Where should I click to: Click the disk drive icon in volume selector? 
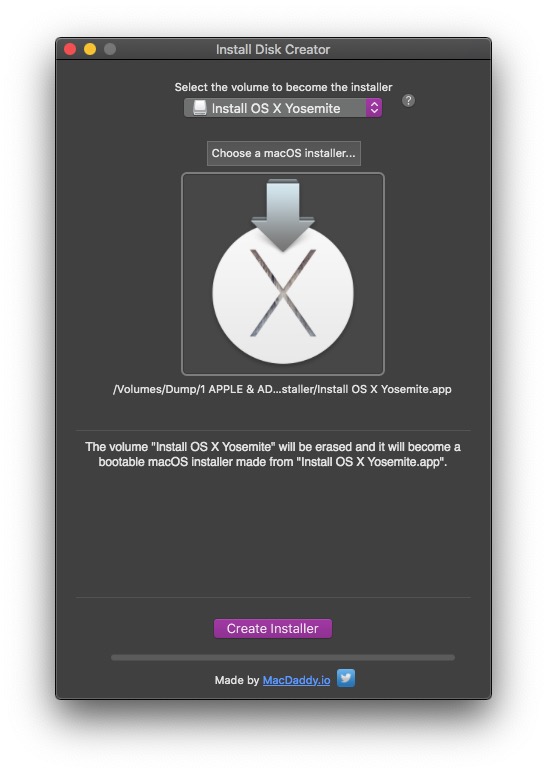pyautogui.click(x=200, y=108)
